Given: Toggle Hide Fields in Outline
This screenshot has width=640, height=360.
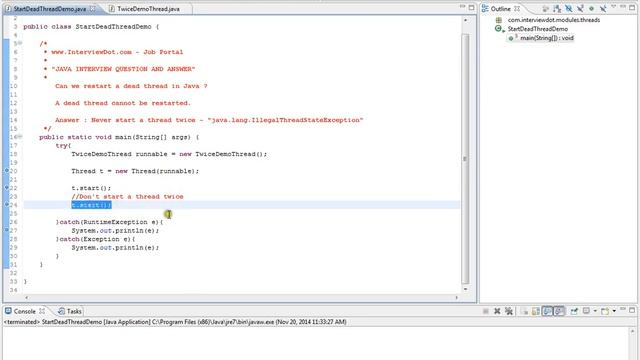Looking at the screenshot, I should point(568,9).
